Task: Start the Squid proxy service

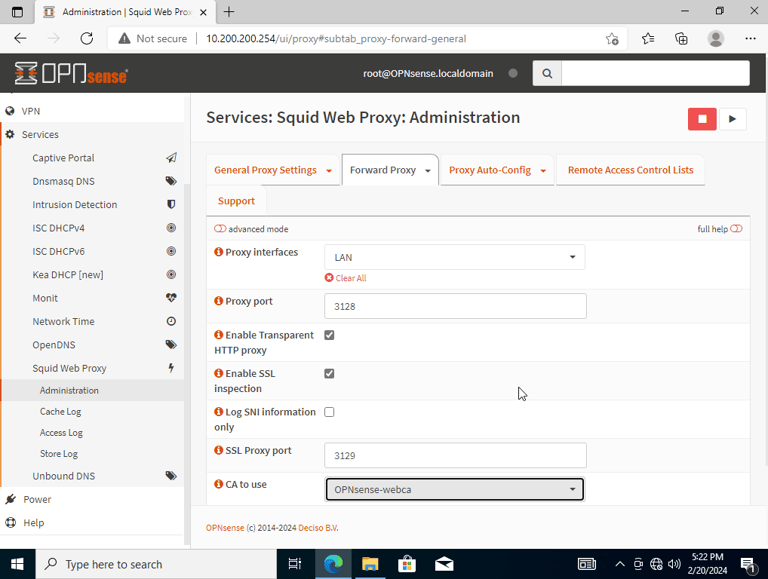Action: [732, 119]
